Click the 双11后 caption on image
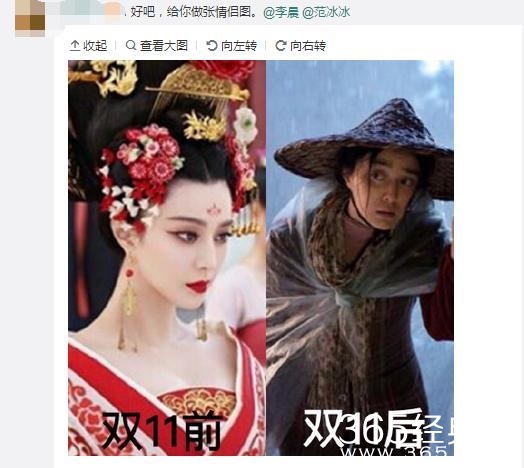 [x=364, y=429]
